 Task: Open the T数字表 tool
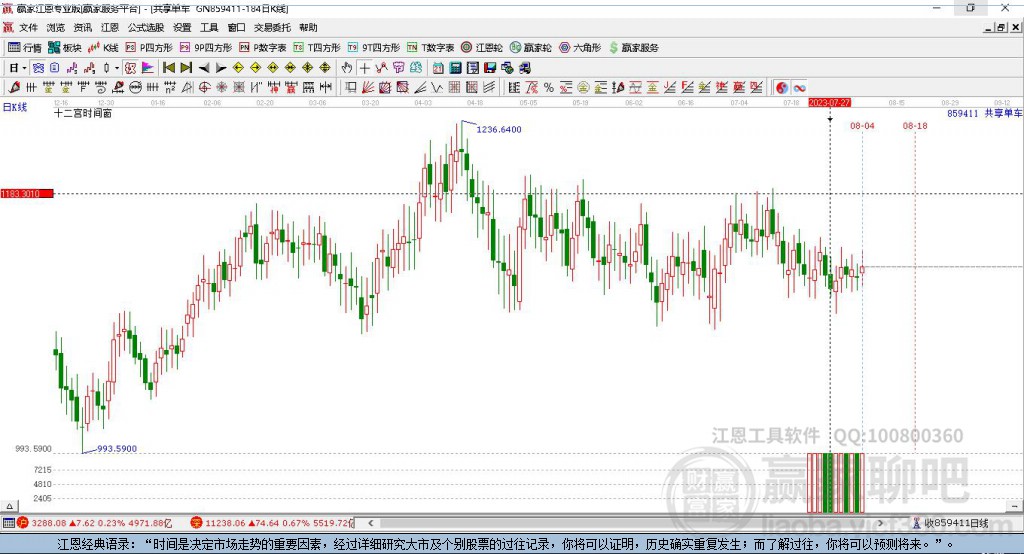430,48
